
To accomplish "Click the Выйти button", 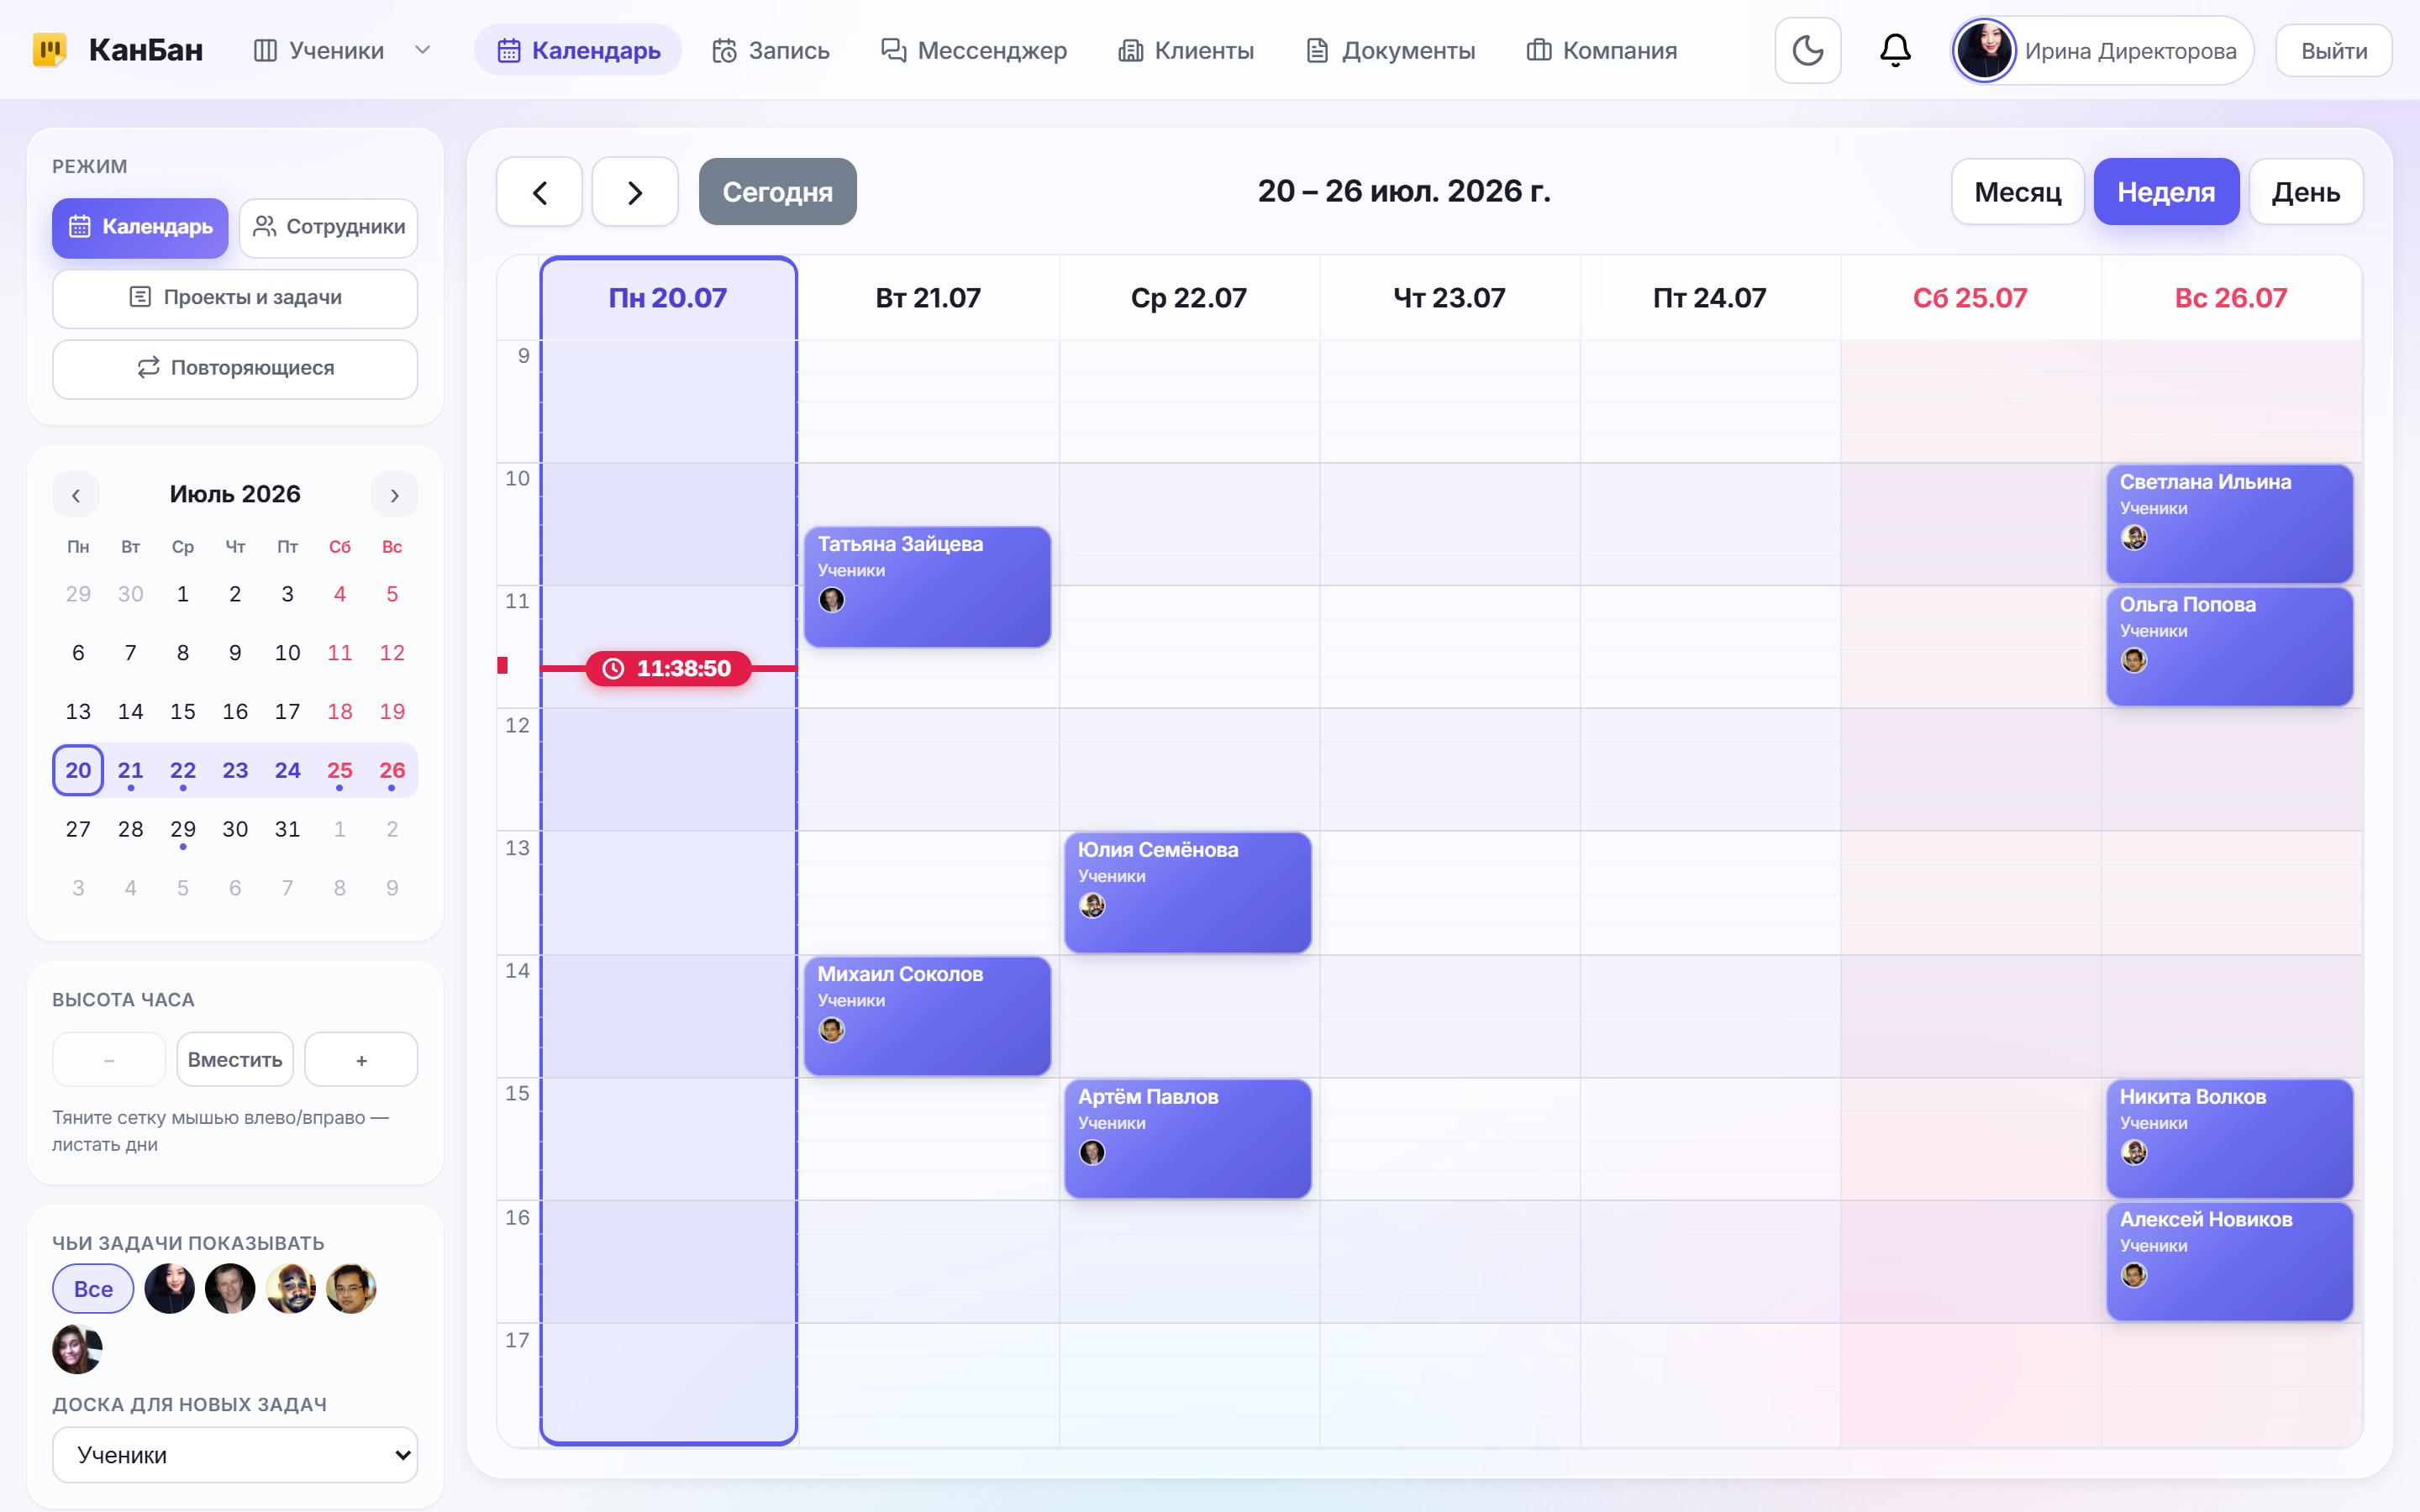I will click(x=2334, y=50).
